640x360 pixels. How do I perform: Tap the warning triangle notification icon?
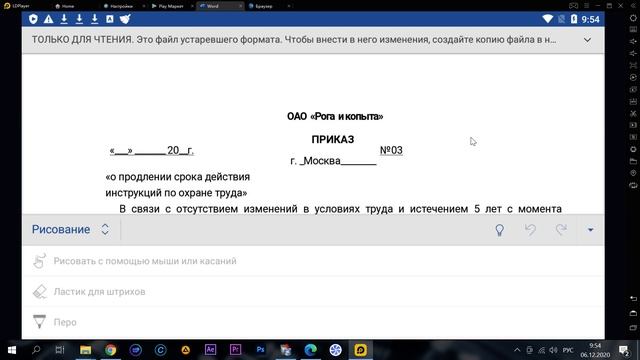coord(49,19)
